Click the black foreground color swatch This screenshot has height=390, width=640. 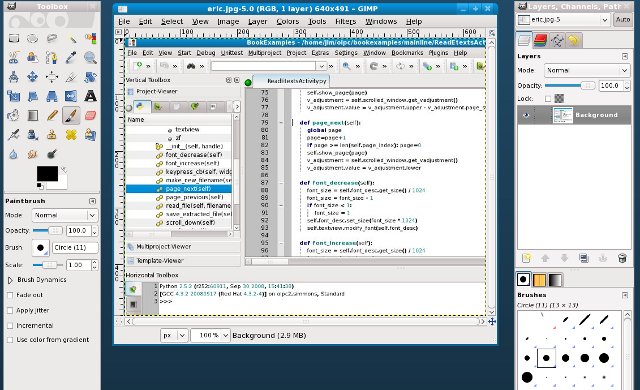coord(47,173)
